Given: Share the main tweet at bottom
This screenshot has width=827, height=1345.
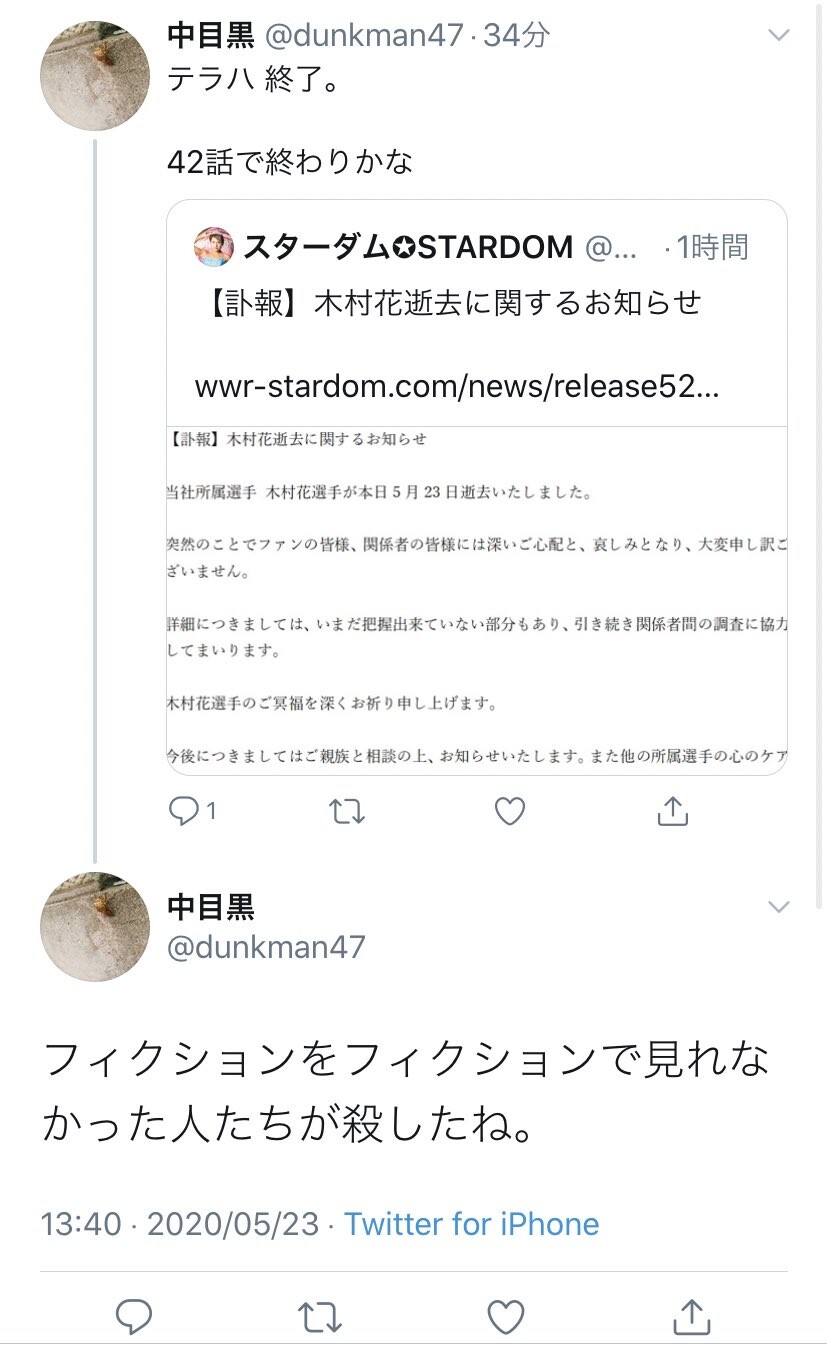Looking at the screenshot, I should (692, 1316).
